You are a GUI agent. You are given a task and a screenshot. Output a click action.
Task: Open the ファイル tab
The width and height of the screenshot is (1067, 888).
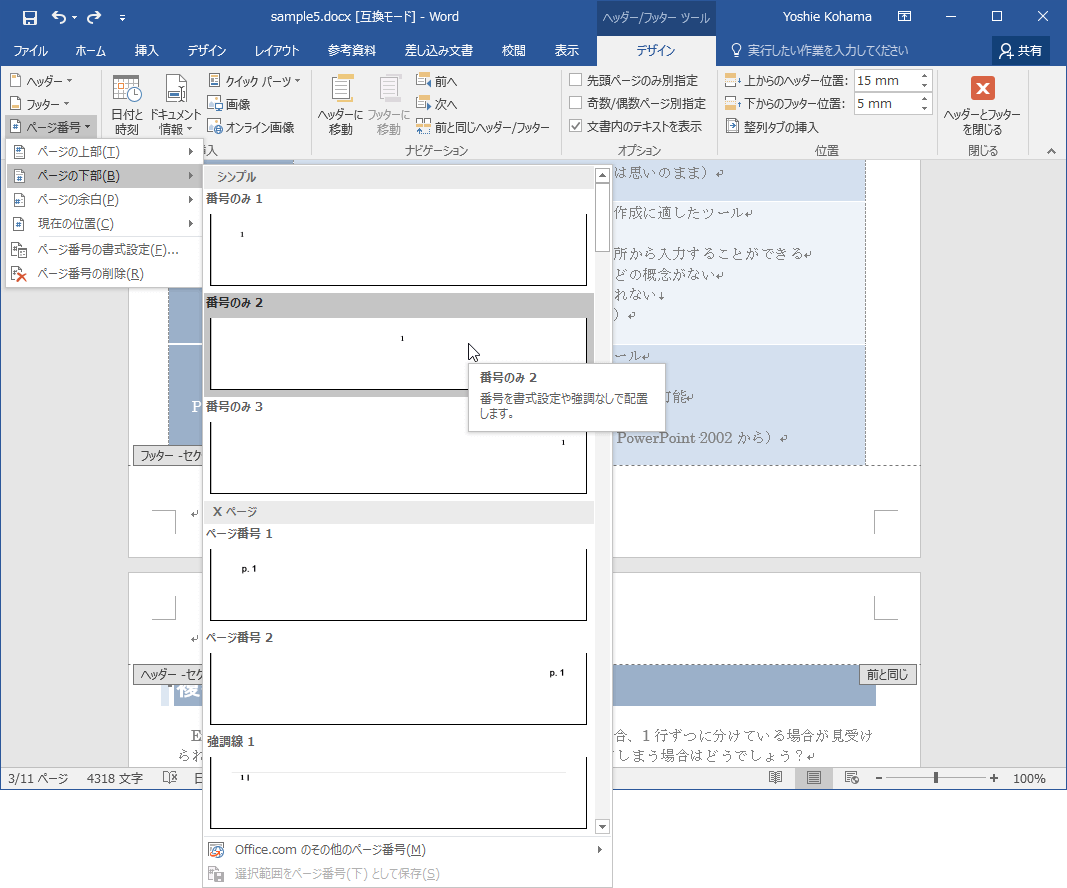pyautogui.click(x=31, y=50)
